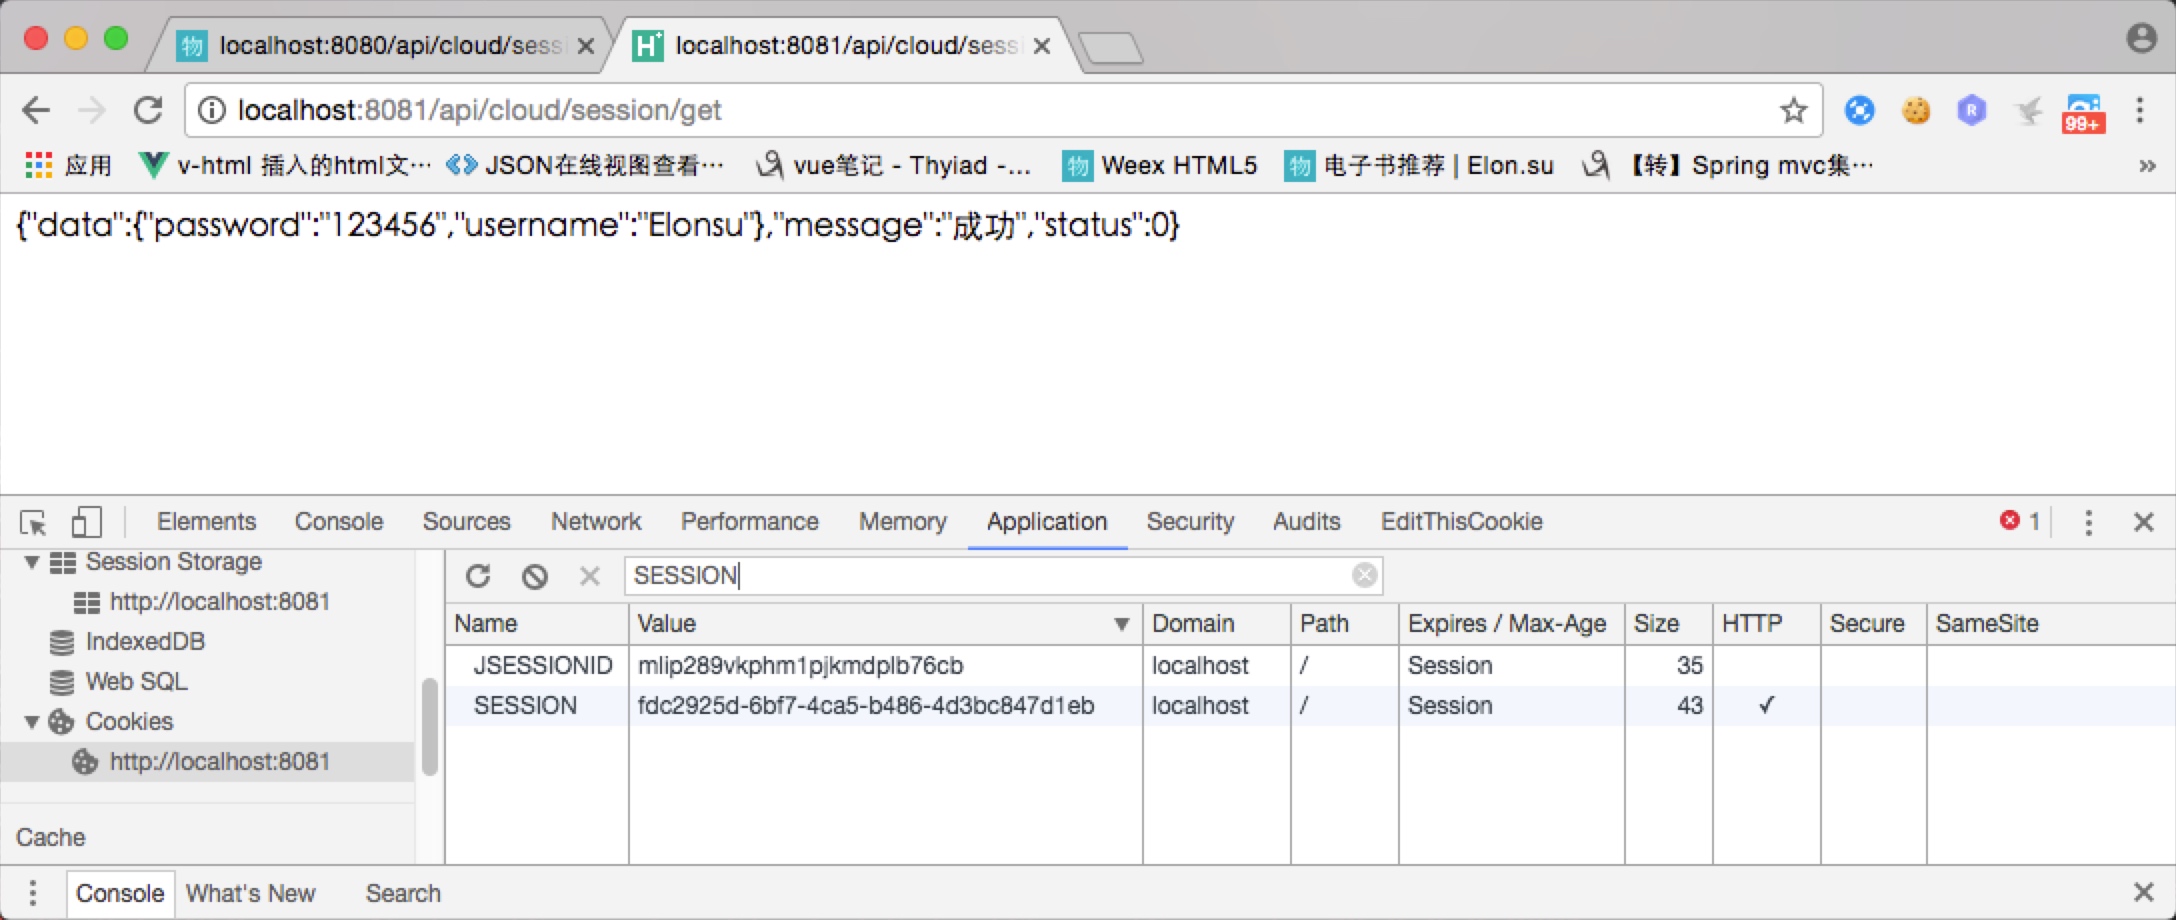This screenshot has width=2176, height=920.
Task: Bookmark this page with the star
Action: click(x=1793, y=110)
